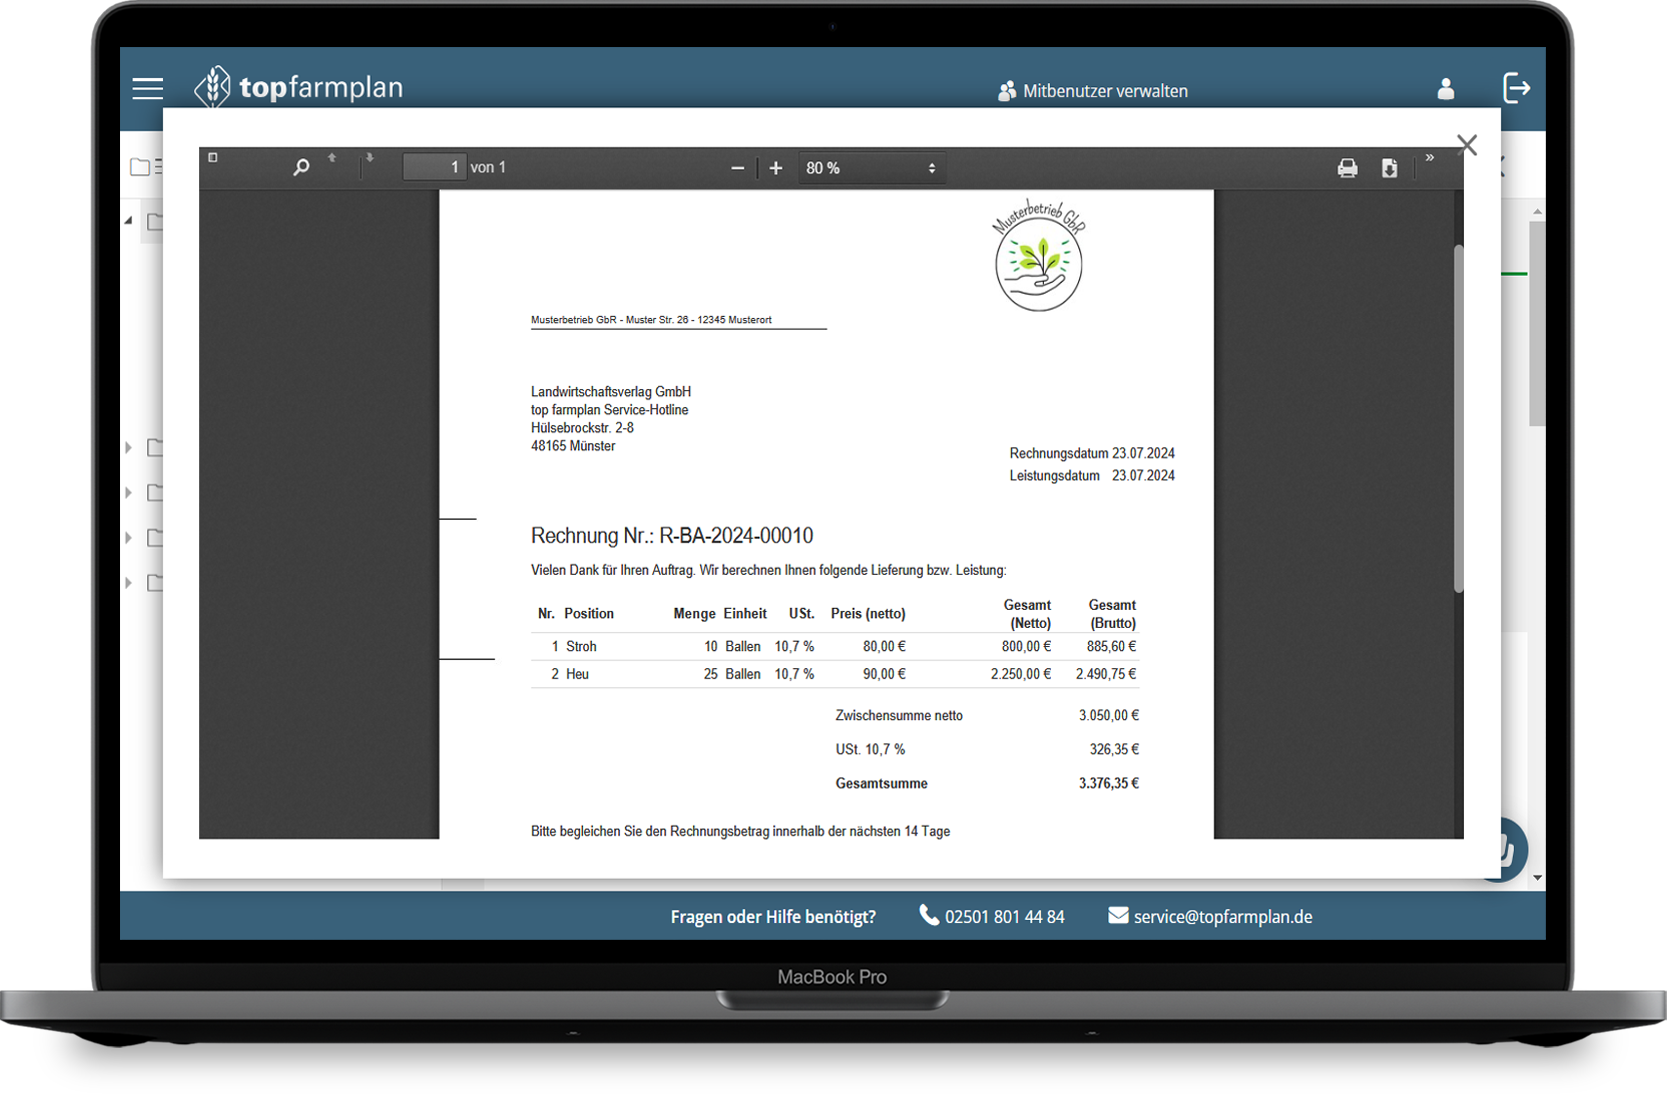Click the '3.376,35 €' total amount
Image resolution: width=1667 pixels, height=1094 pixels.
click(1108, 784)
